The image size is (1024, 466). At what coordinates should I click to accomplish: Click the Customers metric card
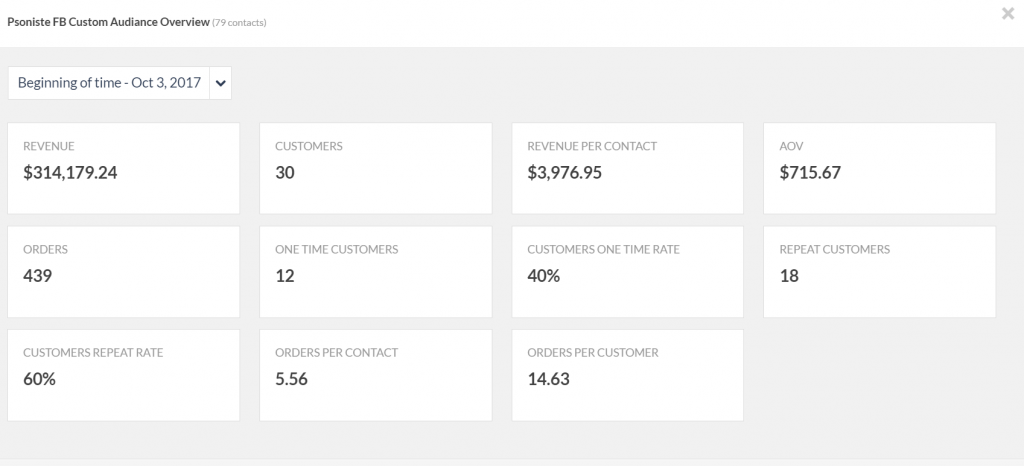tap(375, 168)
